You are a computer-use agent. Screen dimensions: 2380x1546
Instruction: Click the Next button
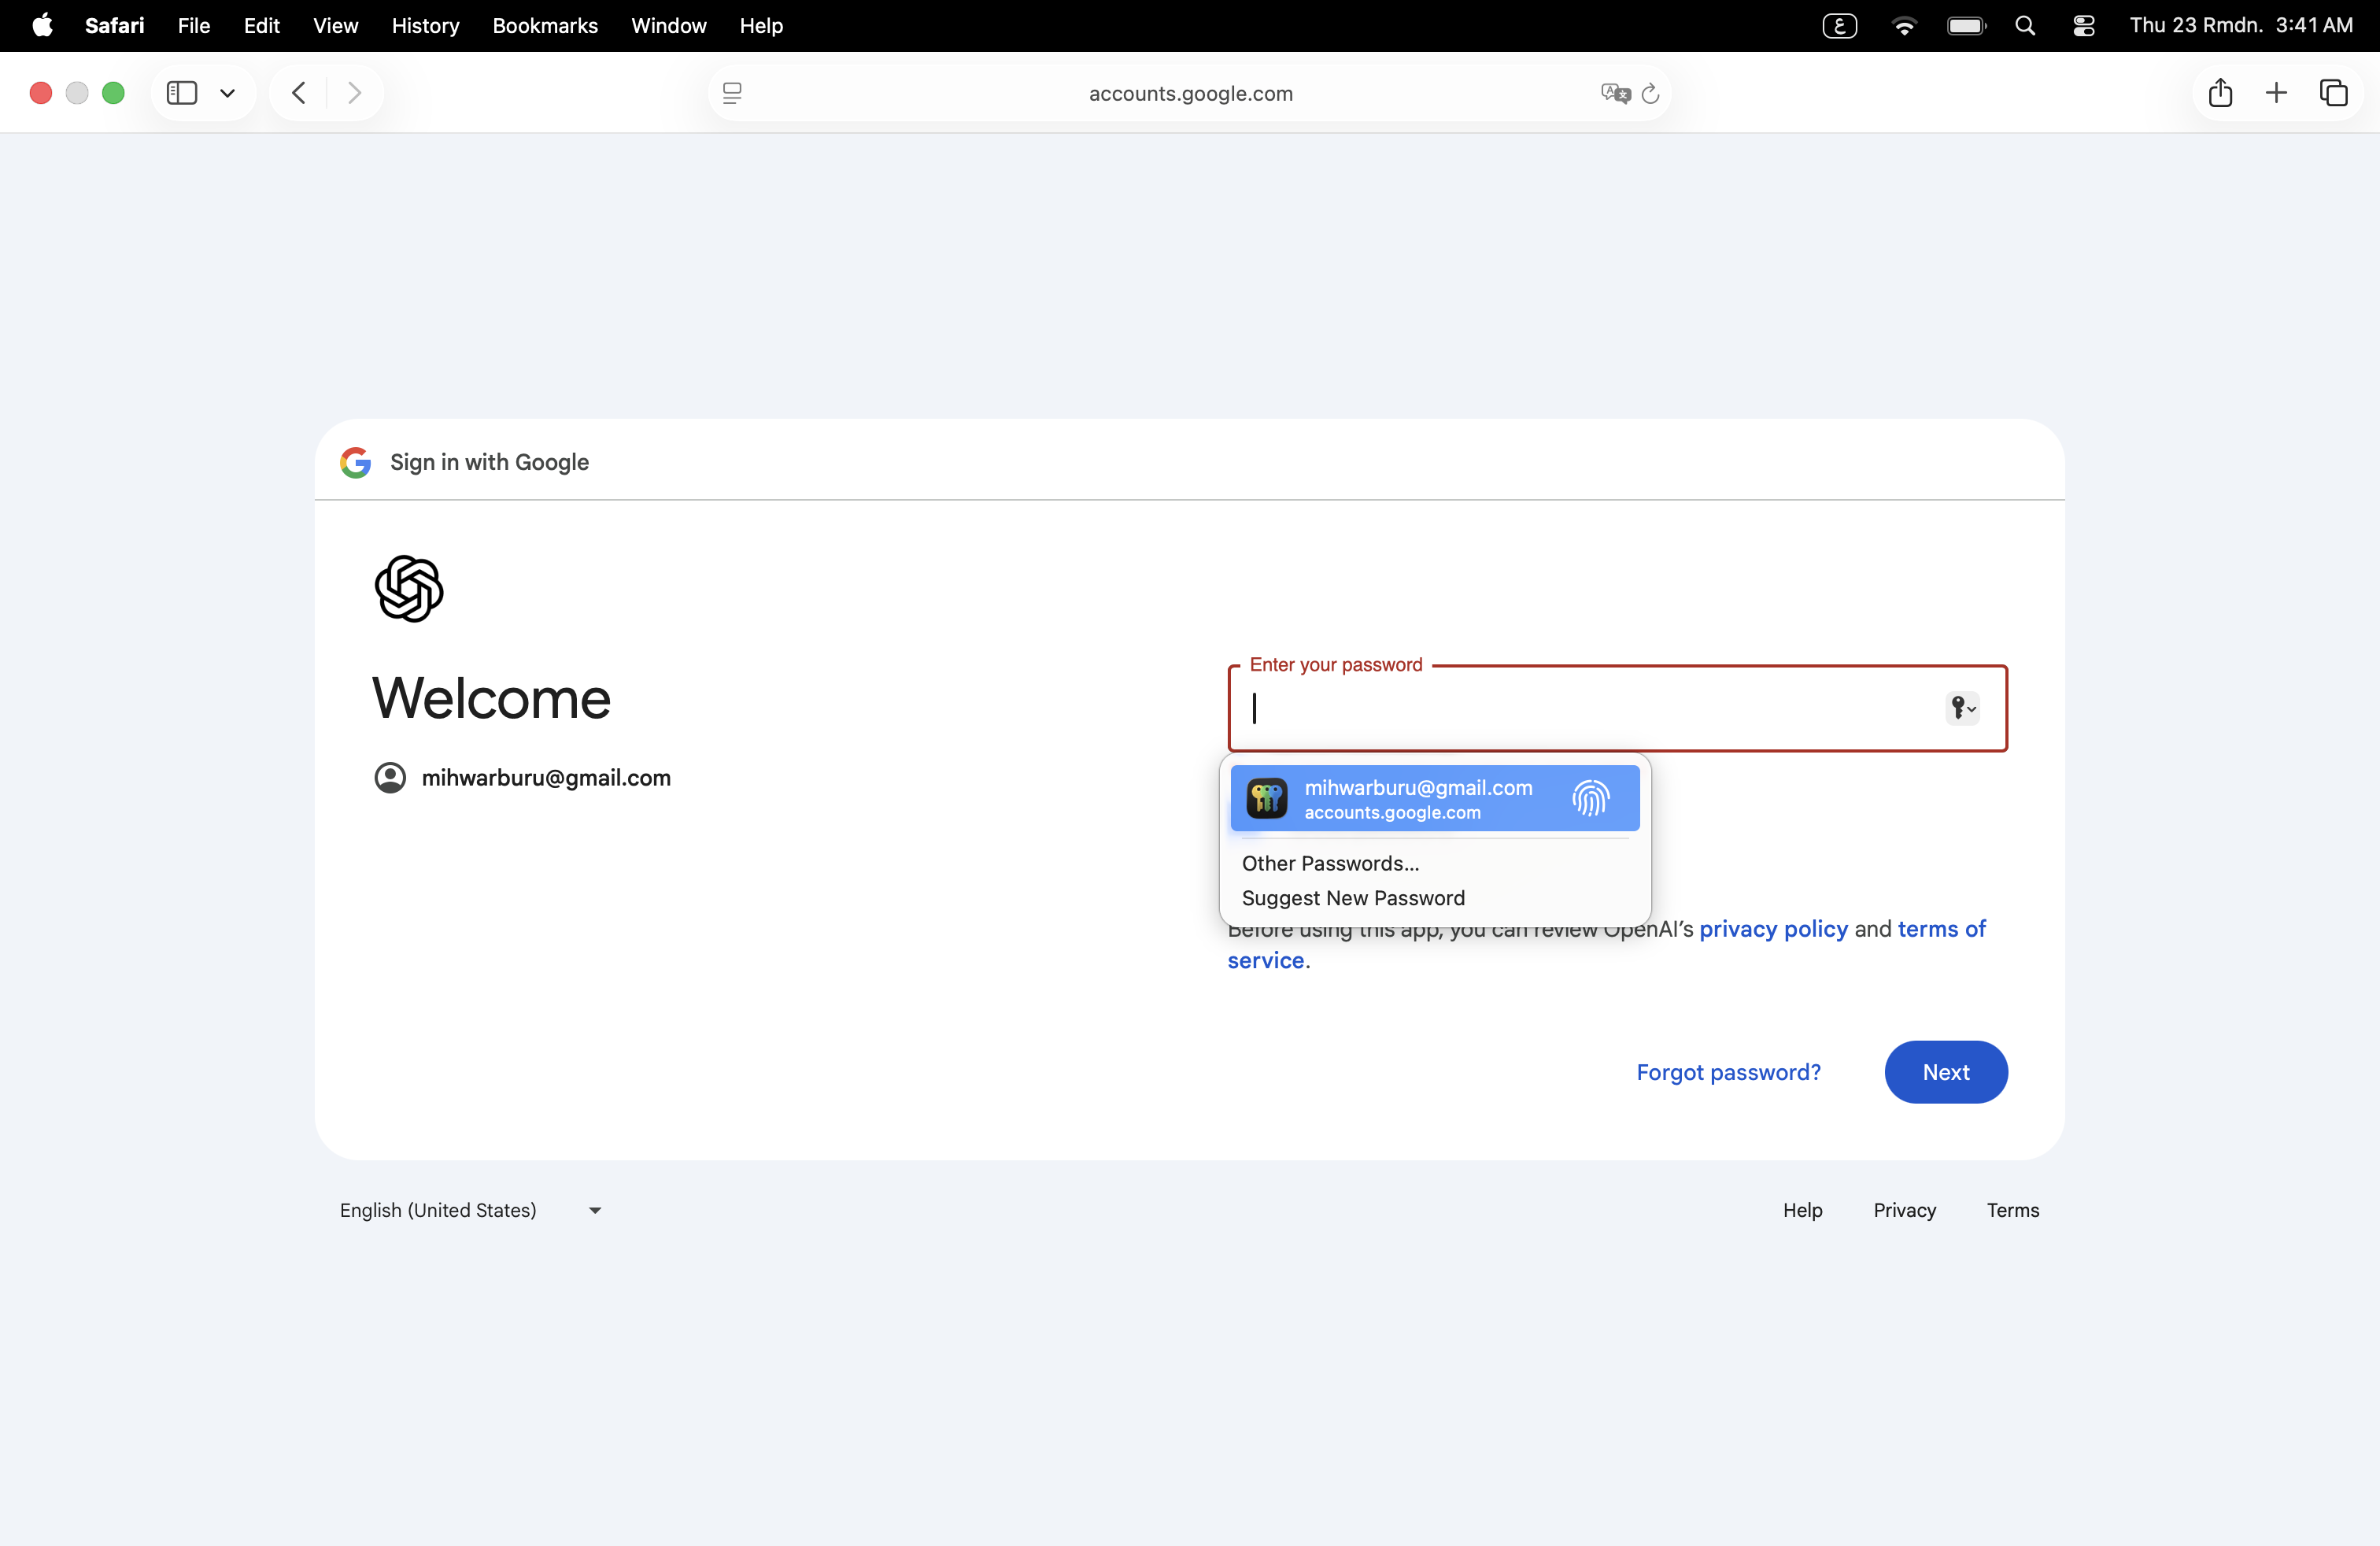[x=1945, y=1072]
